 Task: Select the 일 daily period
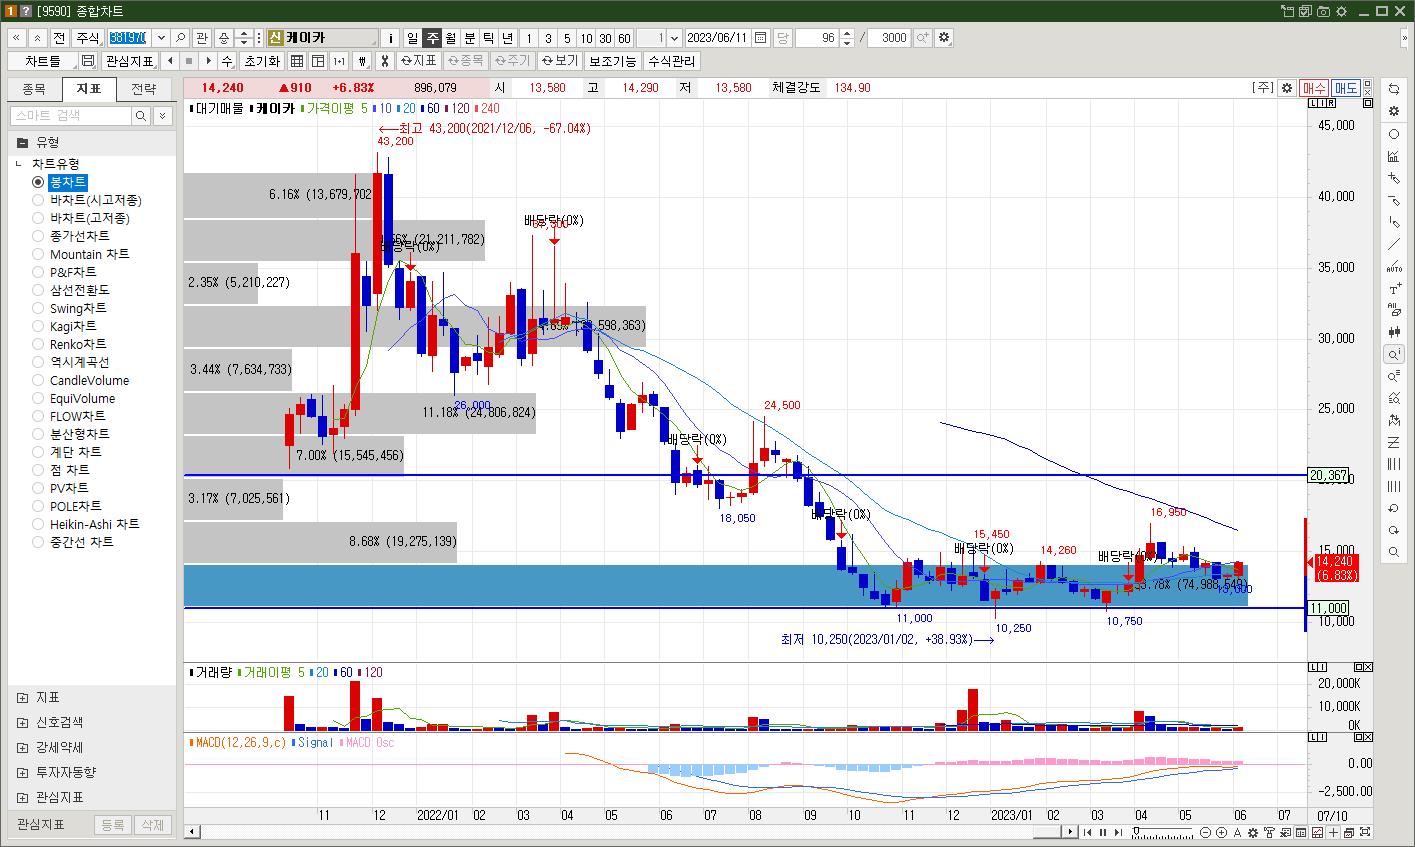pos(412,38)
